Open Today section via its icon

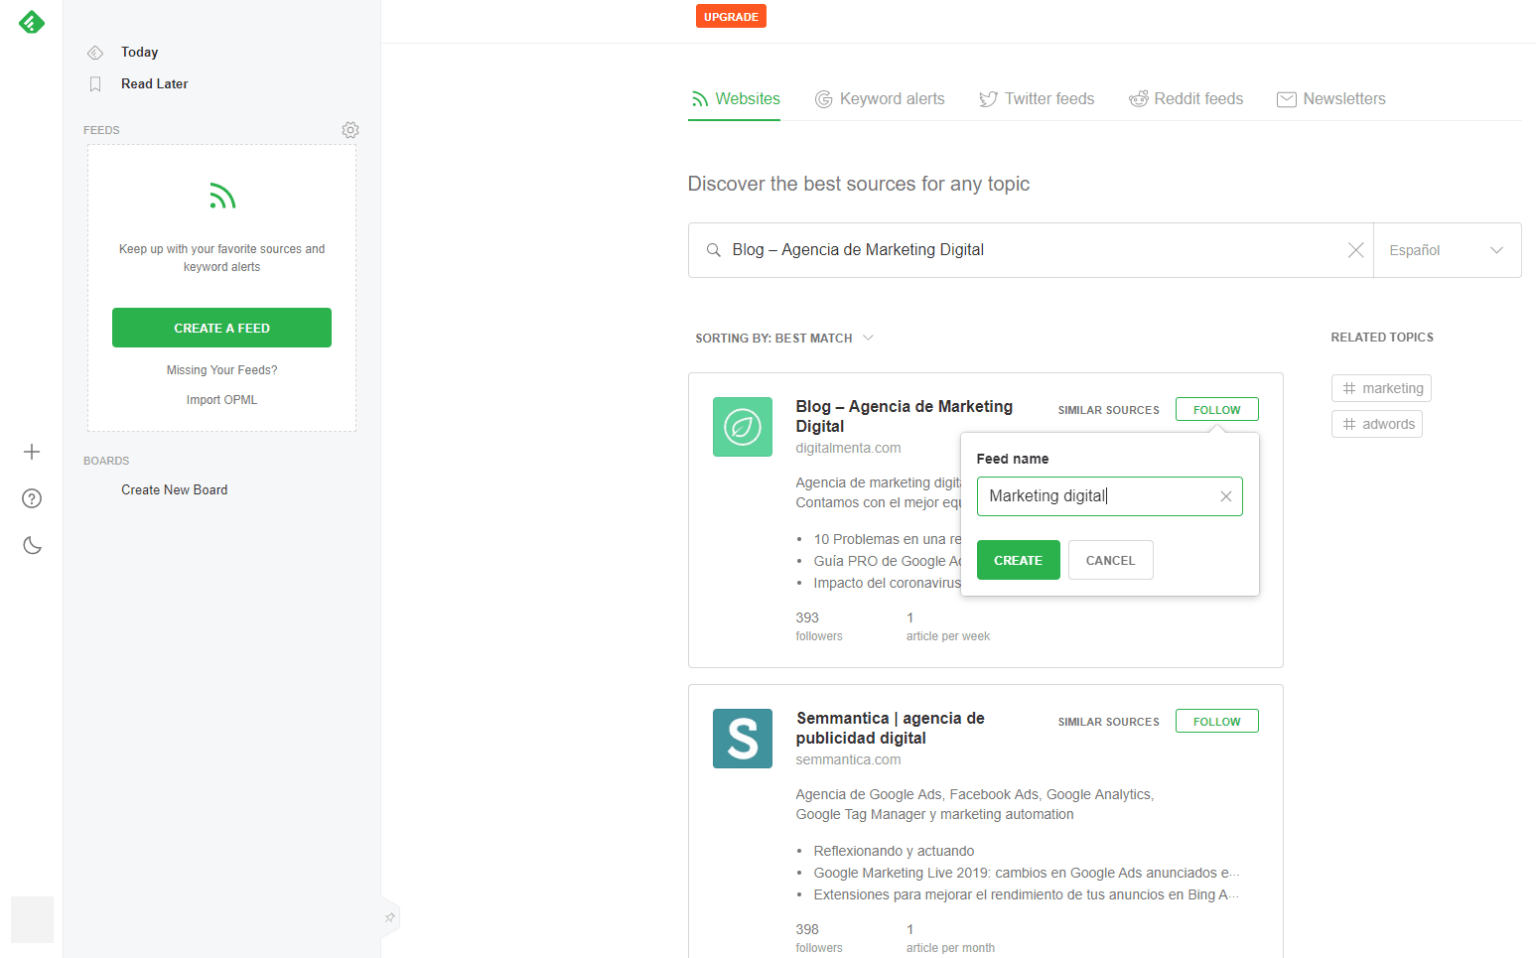pyautogui.click(x=95, y=52)
